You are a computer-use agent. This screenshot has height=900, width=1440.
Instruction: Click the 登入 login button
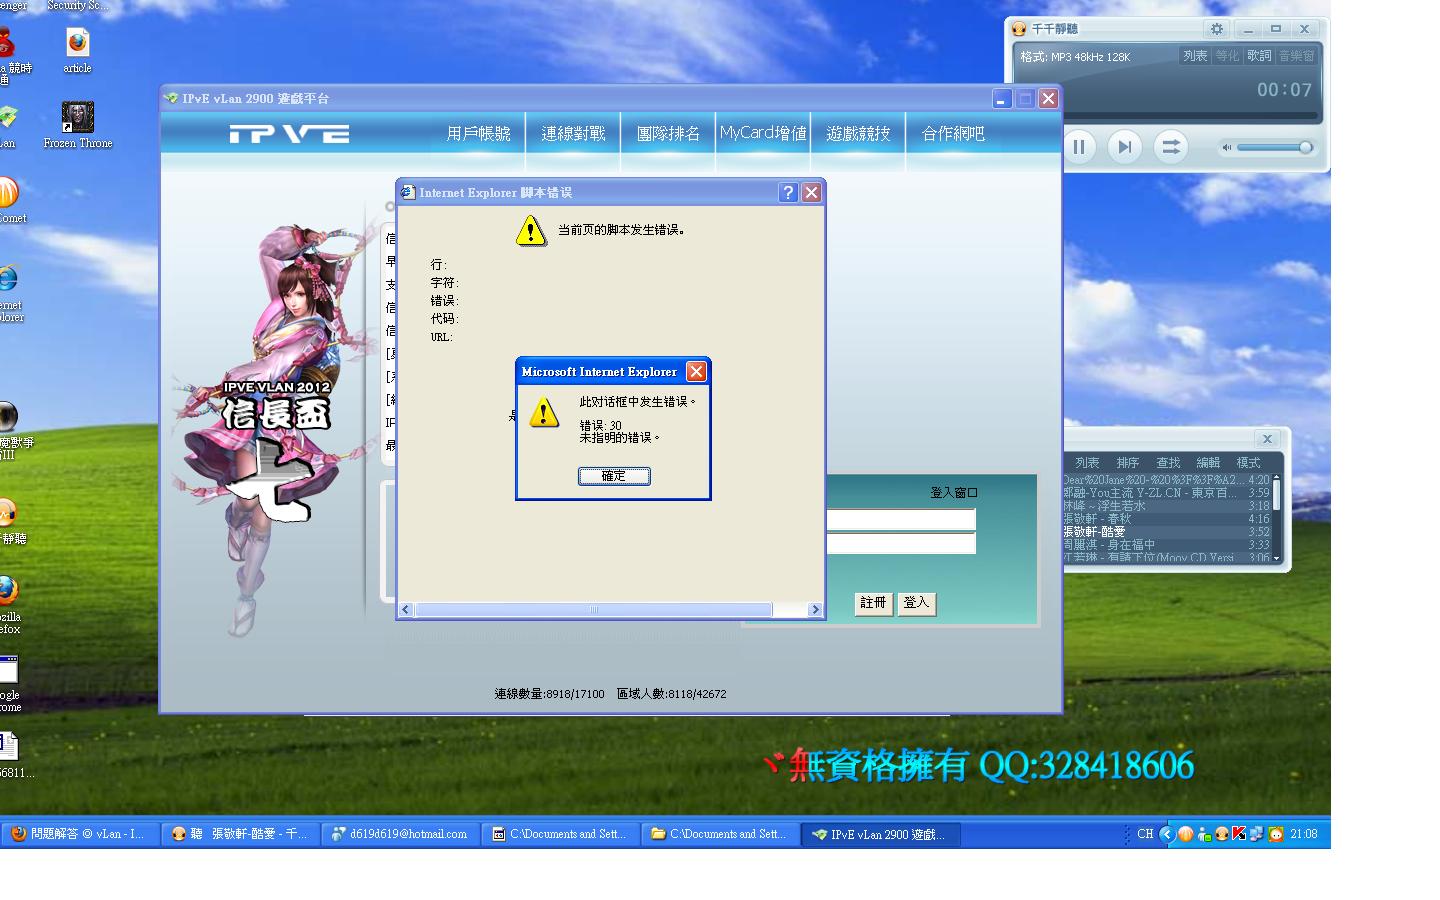tap(916, 603)
